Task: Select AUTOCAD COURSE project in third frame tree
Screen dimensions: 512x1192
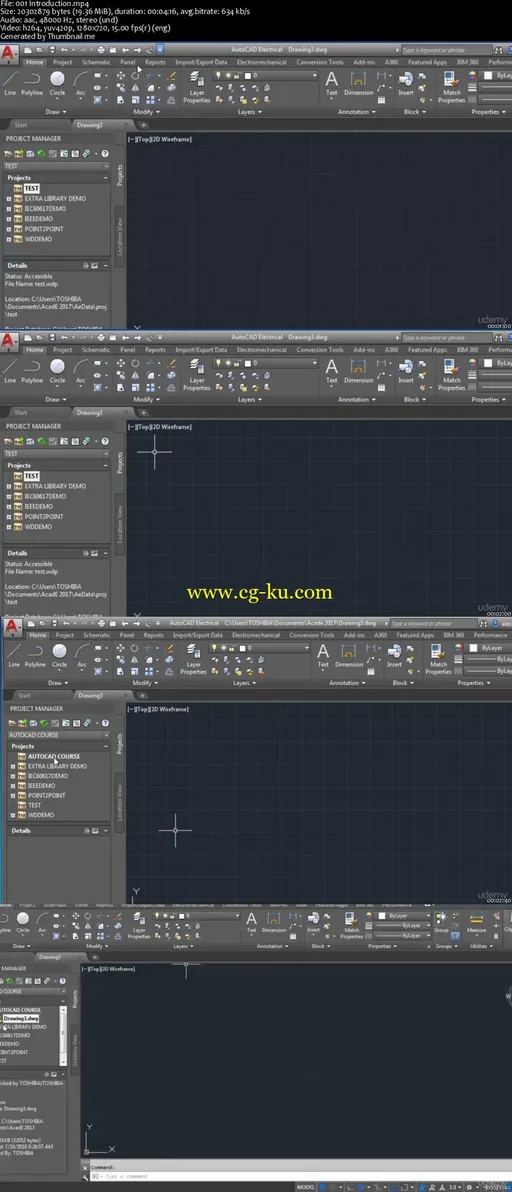Action: [x=53, y=756]
